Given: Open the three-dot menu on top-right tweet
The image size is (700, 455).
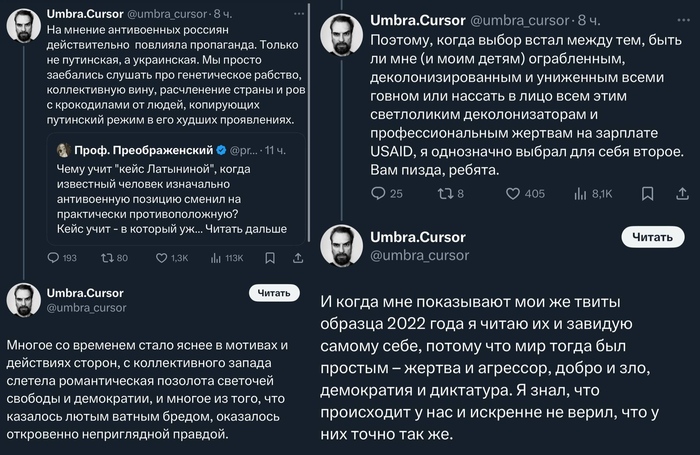Looking at the screenshot, I should tap(683, 20).
